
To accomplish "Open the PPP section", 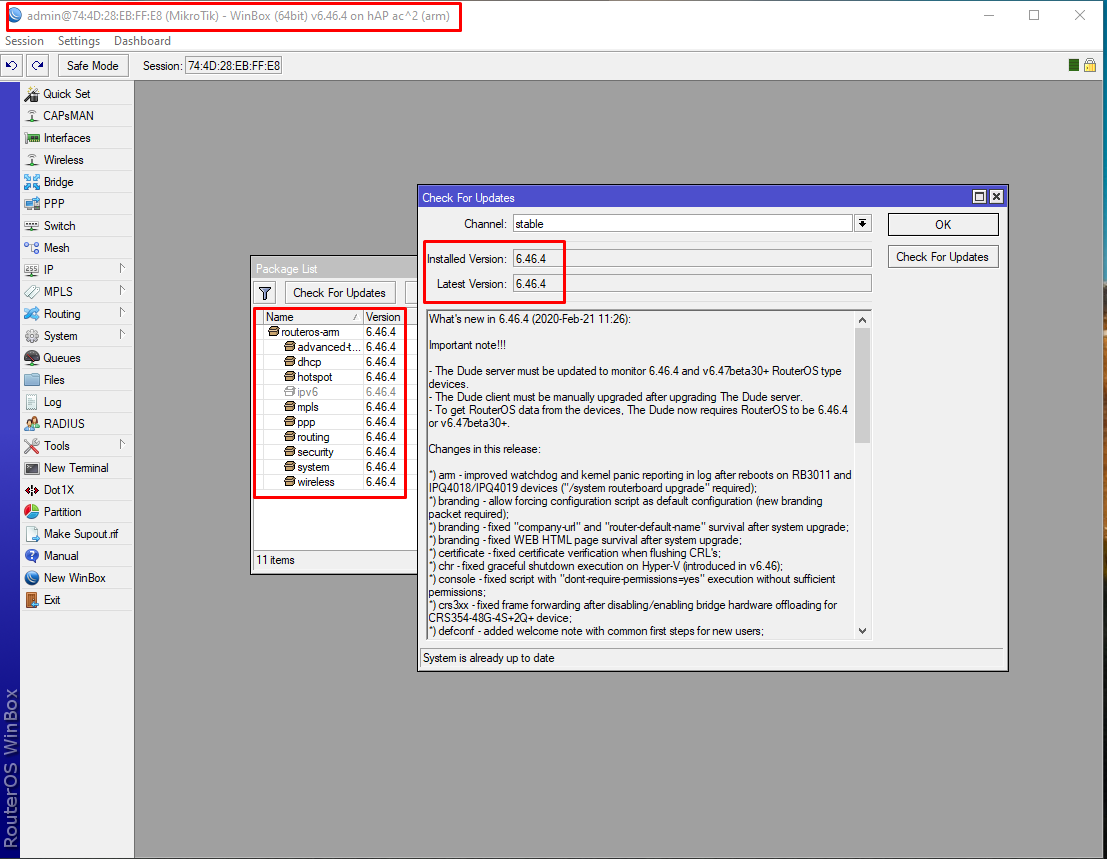I will tap(77, 204).
